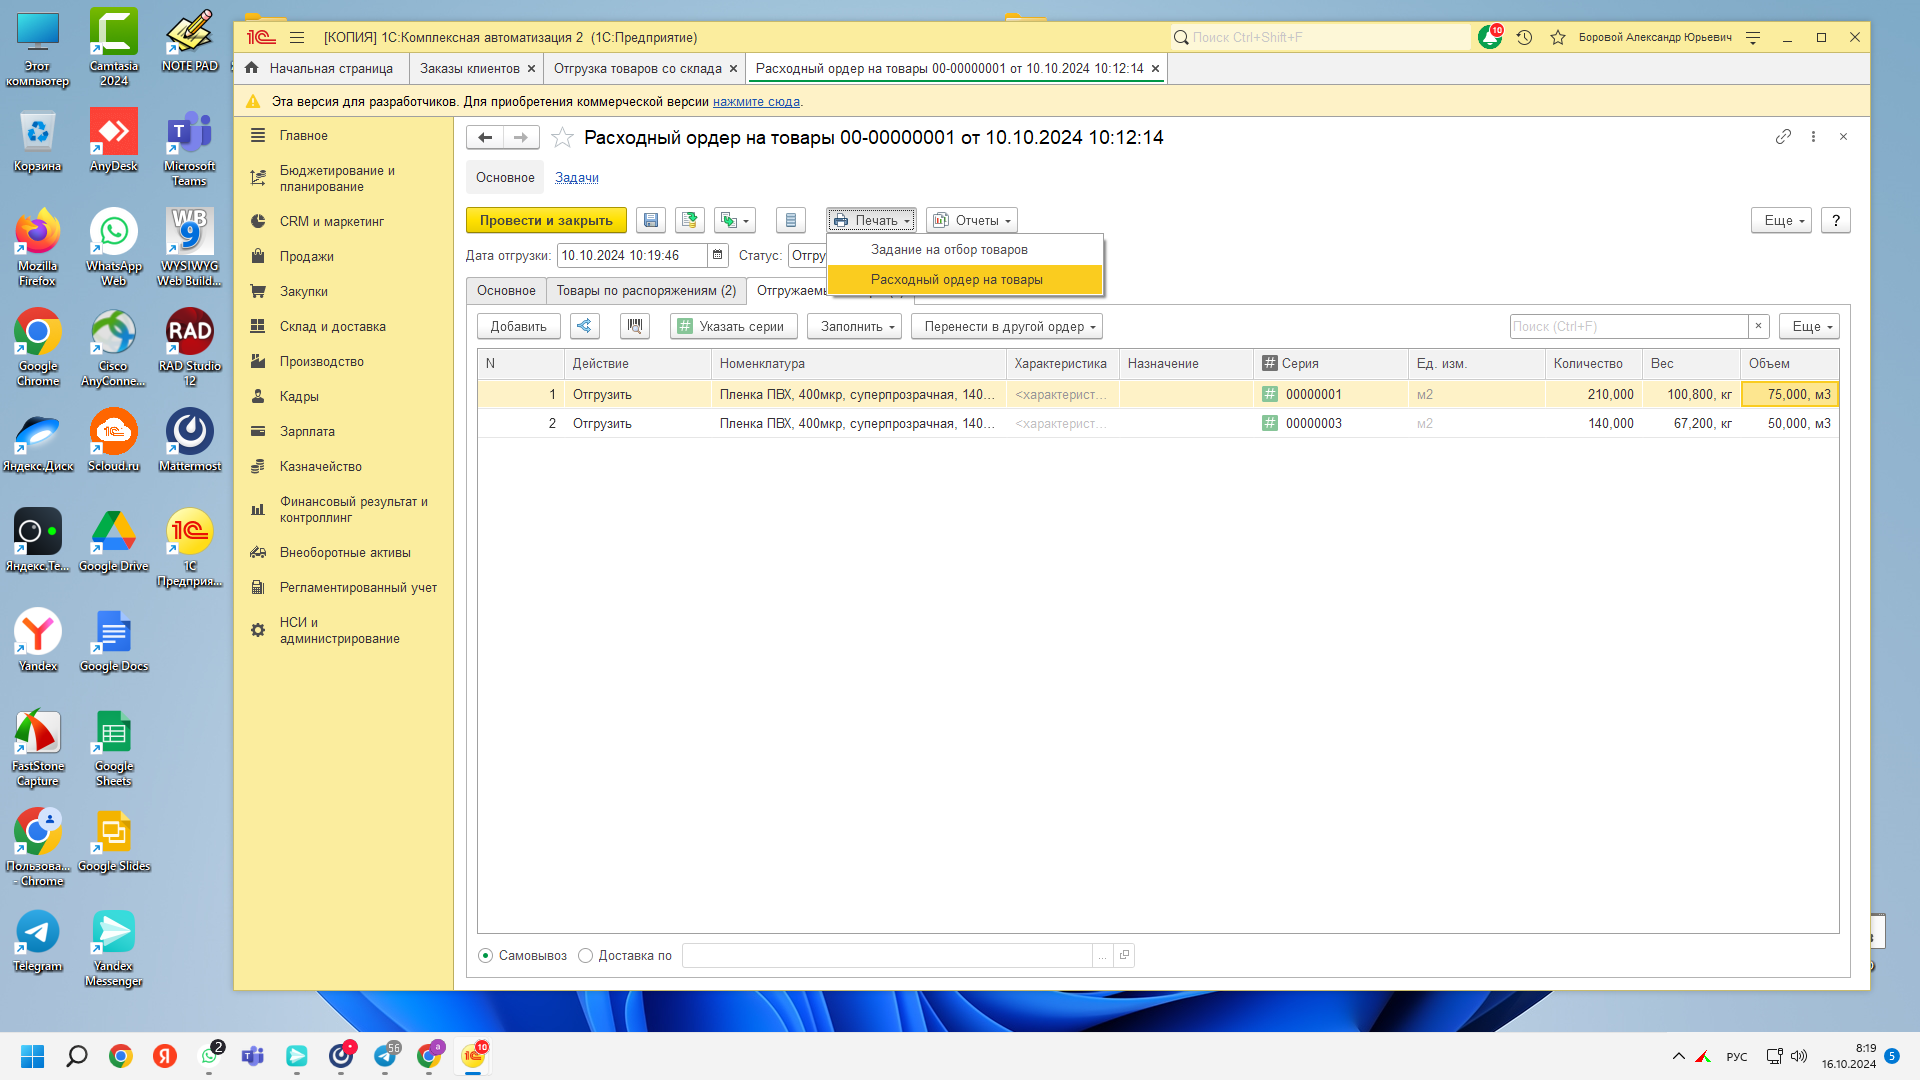Choose Задание на отбор товаров print option
The width and height of the screenshot is (1920, 1080).
(x=949, y=249)
